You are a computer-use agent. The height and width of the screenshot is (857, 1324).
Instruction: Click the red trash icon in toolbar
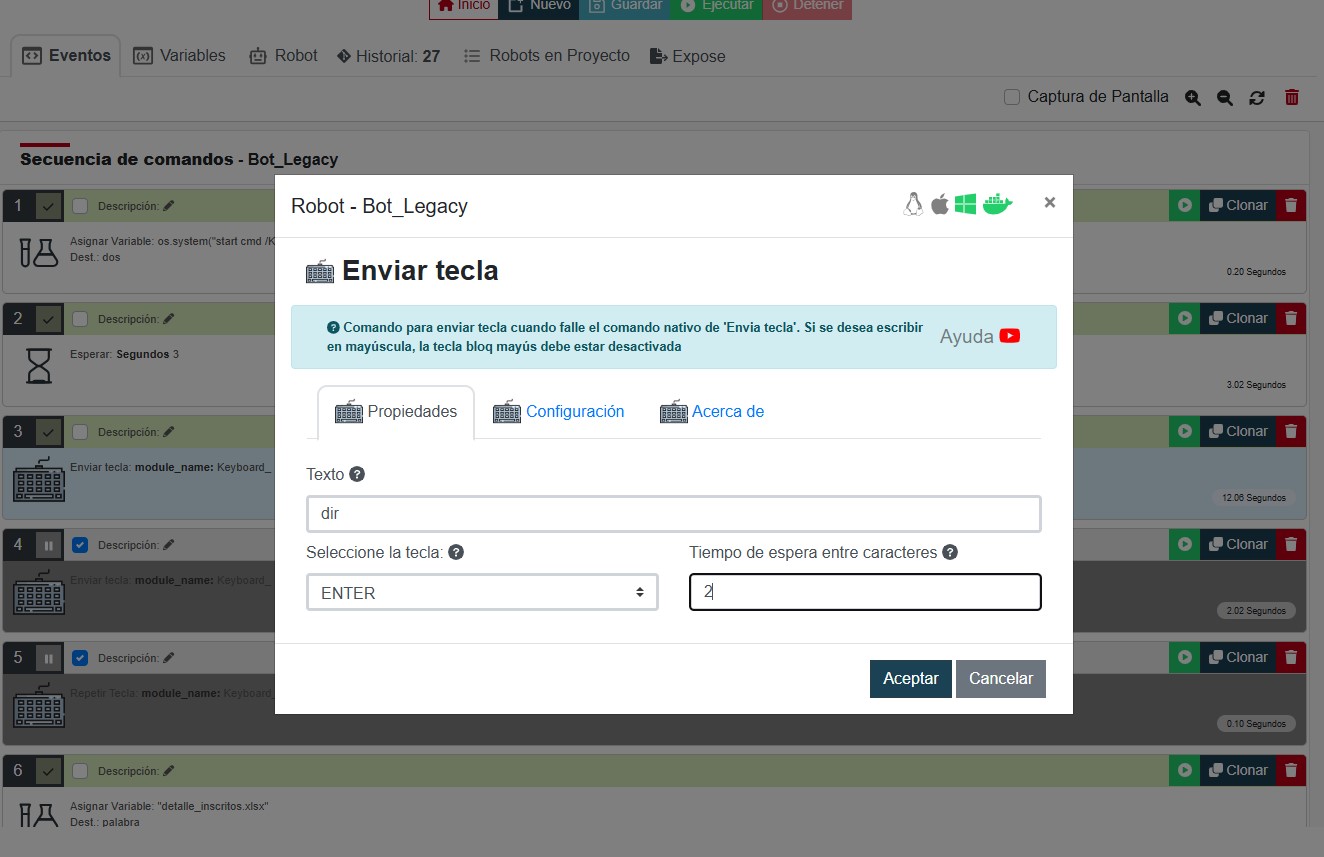point(1292,97)
